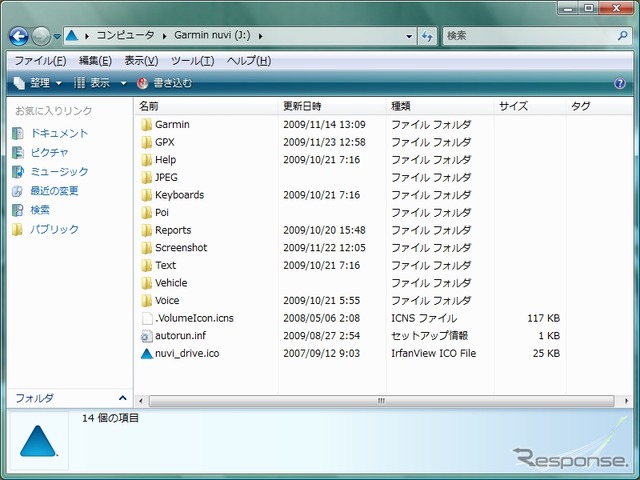
Task: Select the GPX folder icon
Action: pos(146,142)
